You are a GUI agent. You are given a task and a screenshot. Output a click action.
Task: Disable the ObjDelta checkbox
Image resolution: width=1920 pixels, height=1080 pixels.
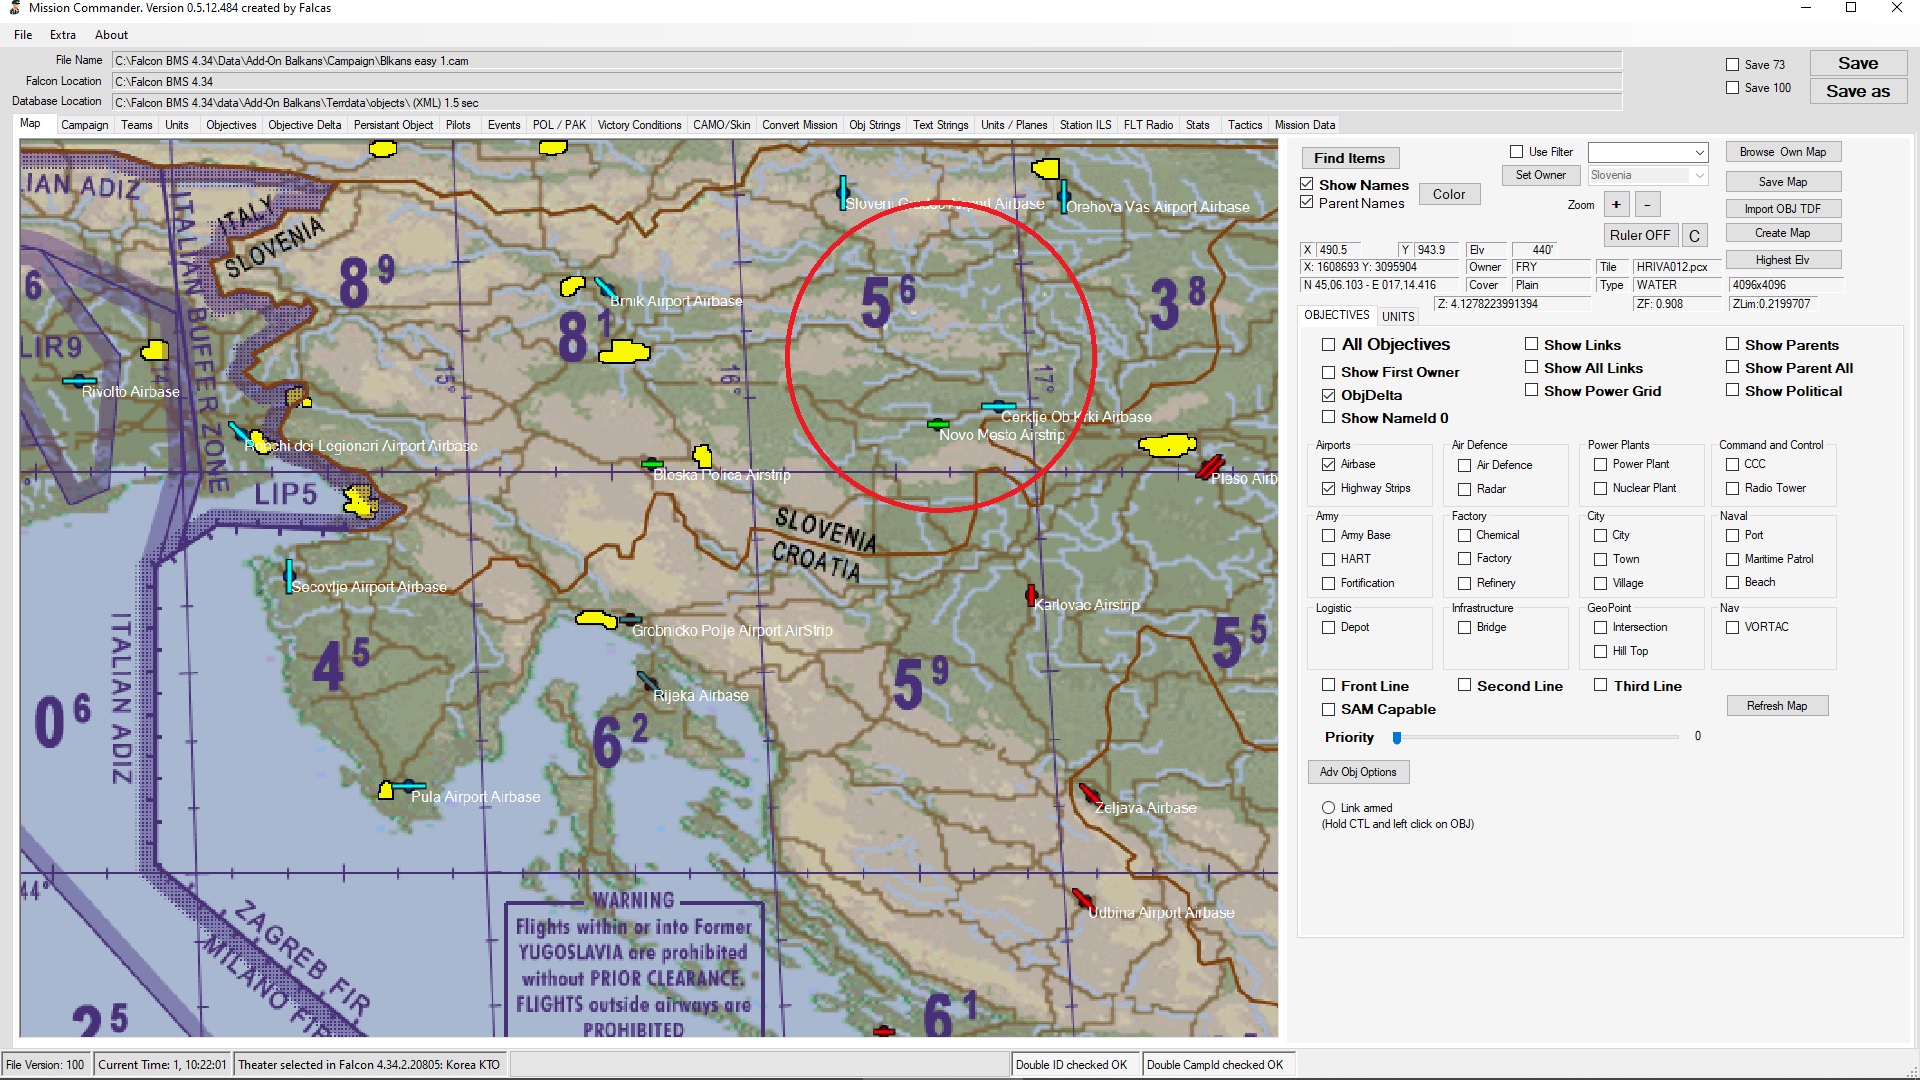(x=1329, y=396)
